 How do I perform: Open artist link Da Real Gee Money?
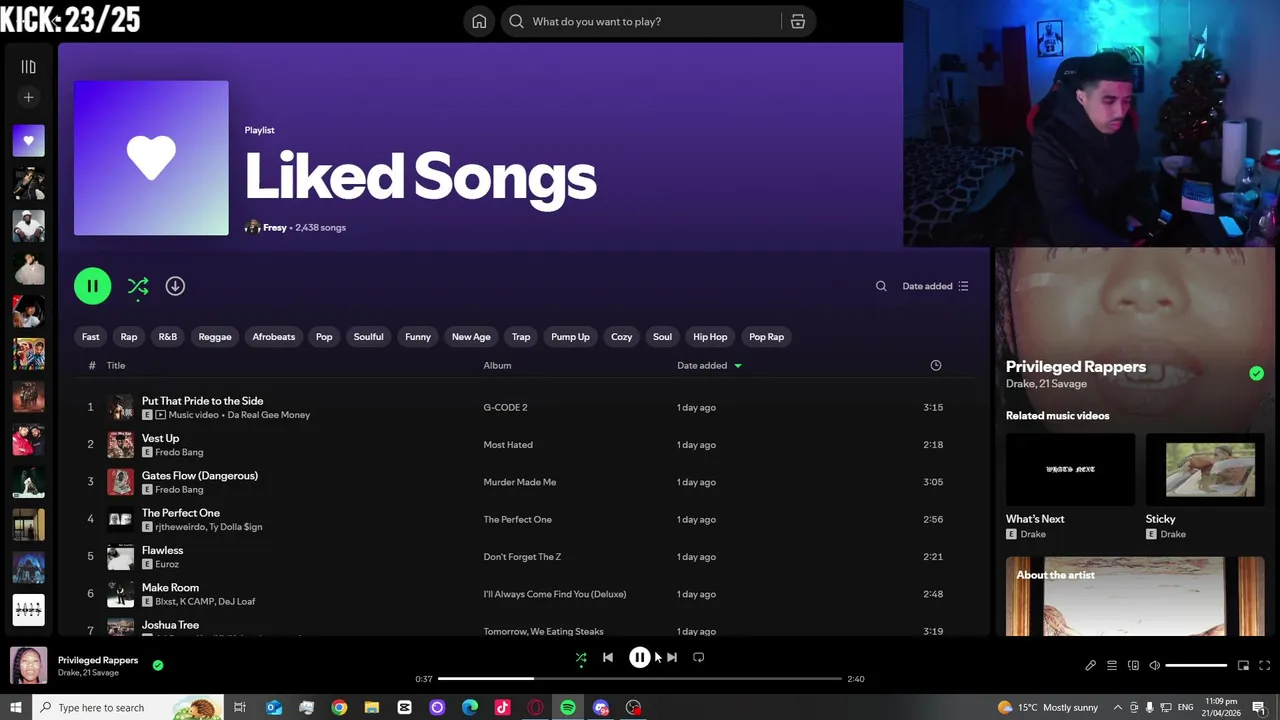pos(268,415)
